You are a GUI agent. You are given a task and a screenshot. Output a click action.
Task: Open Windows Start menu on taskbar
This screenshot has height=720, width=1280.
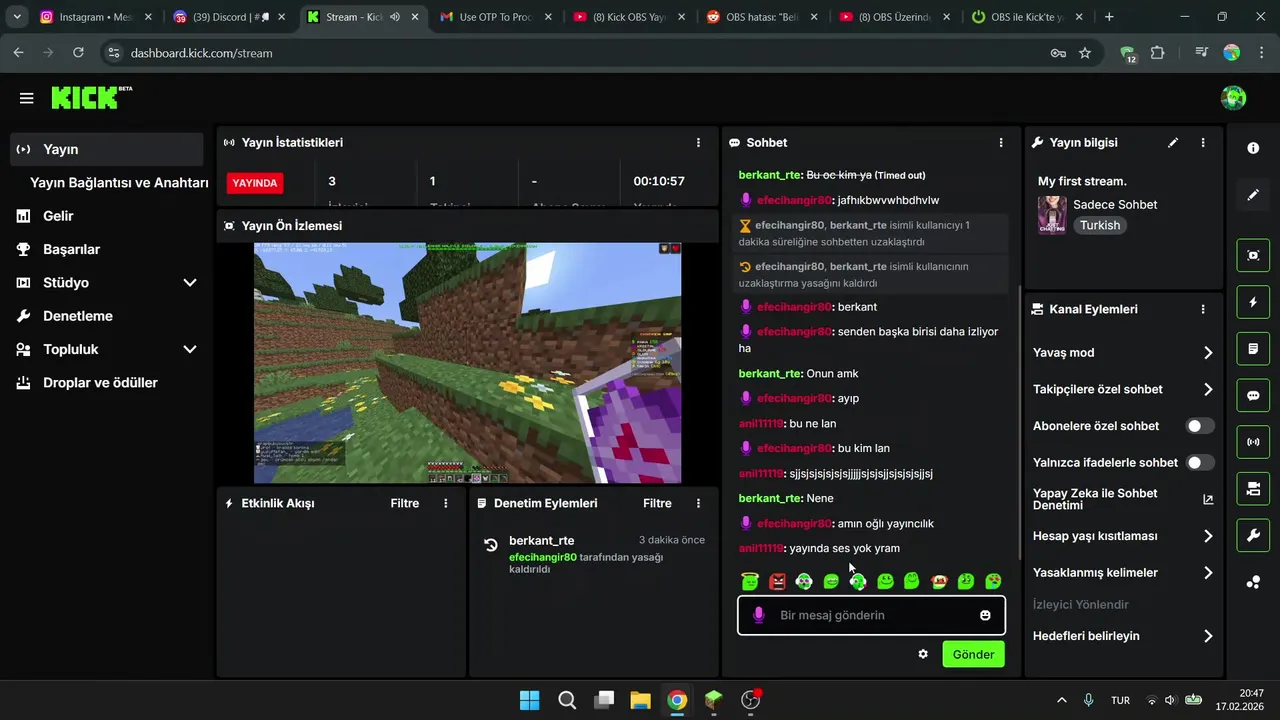coord(529,700)
